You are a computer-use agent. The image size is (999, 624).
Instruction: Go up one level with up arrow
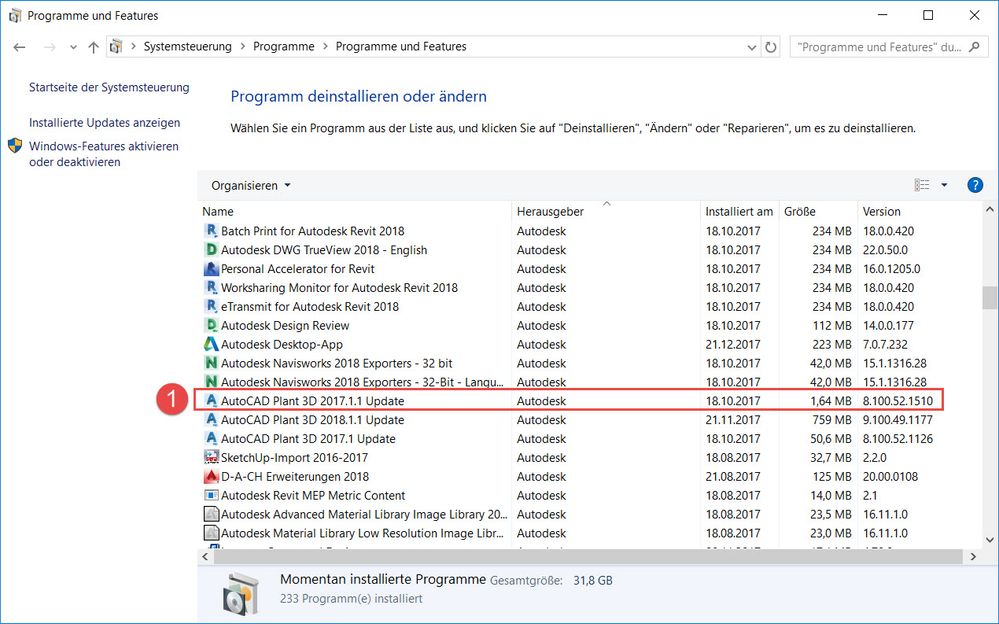click(x=94, y=47)
